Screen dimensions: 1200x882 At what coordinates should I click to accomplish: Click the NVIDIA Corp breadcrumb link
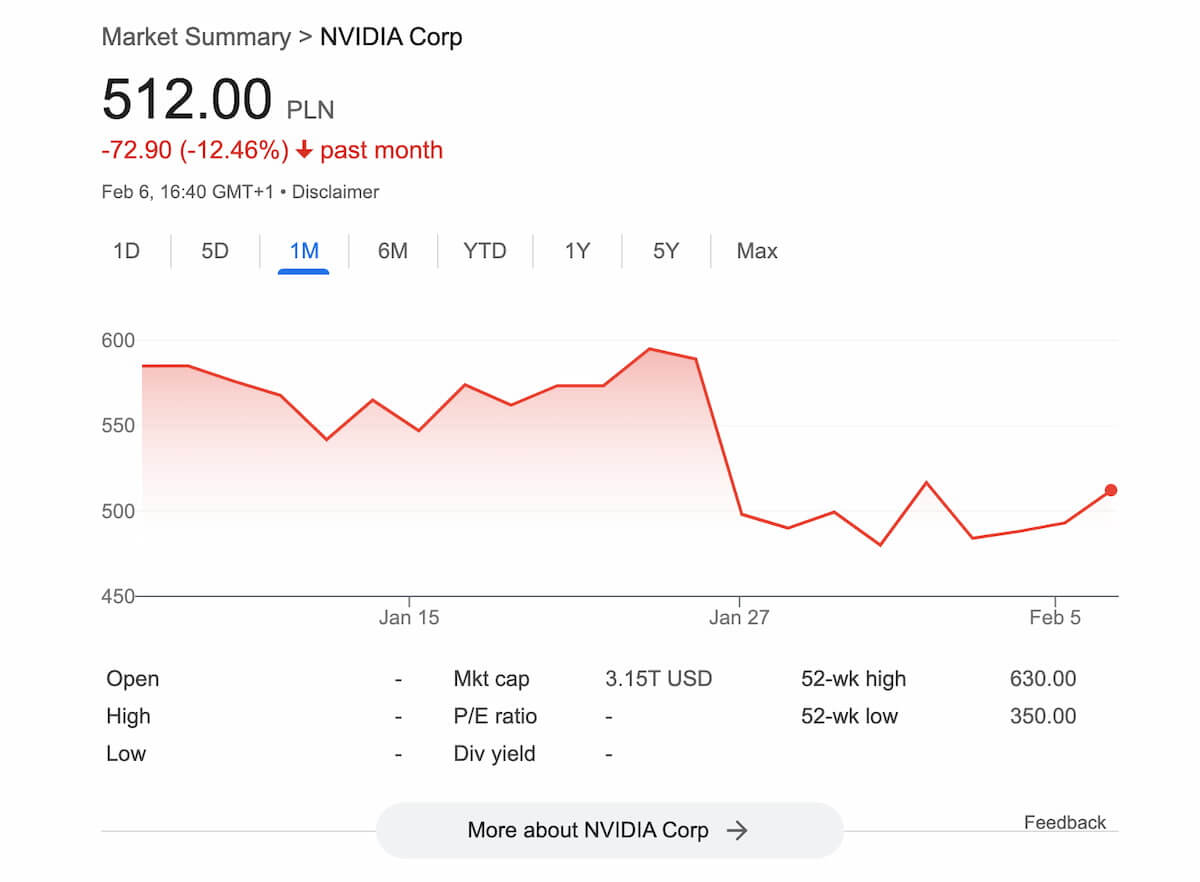[390, 37]
